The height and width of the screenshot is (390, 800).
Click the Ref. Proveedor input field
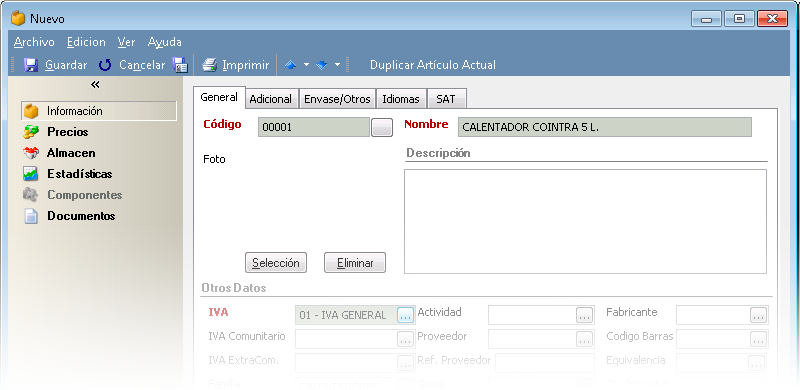pos(545,362)
